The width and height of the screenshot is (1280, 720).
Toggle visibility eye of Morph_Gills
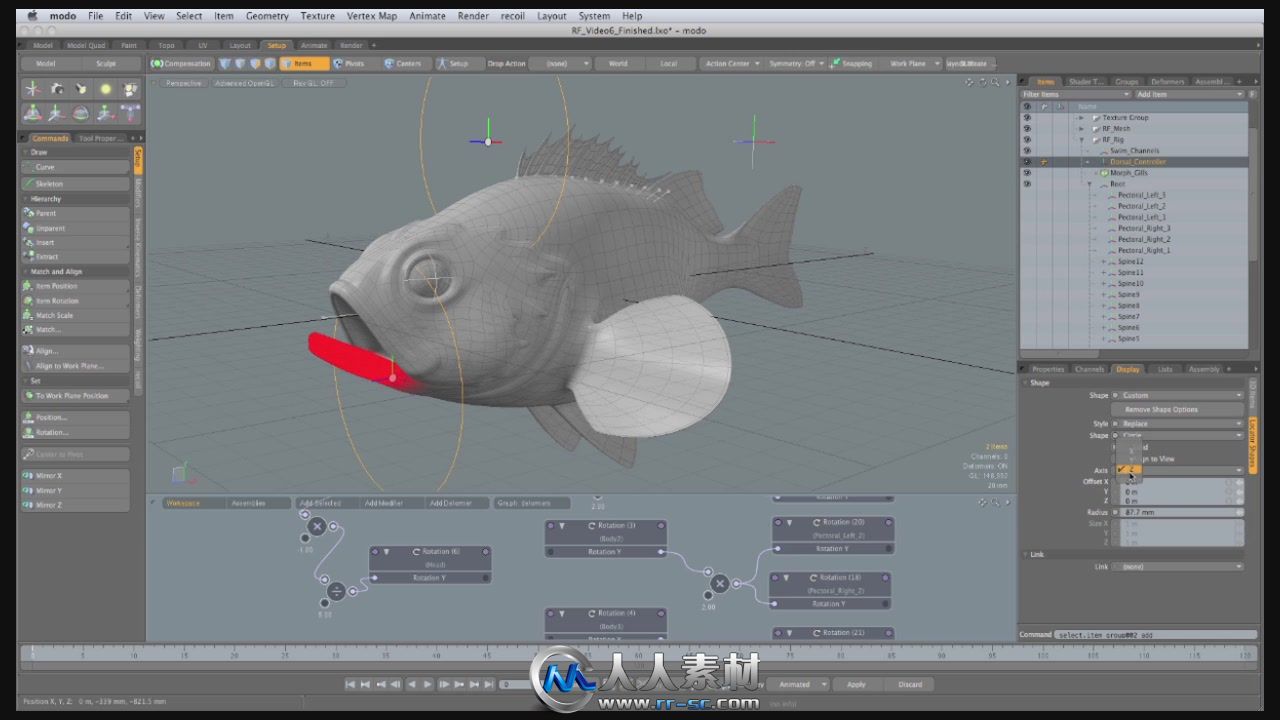tap(1027, 172)
